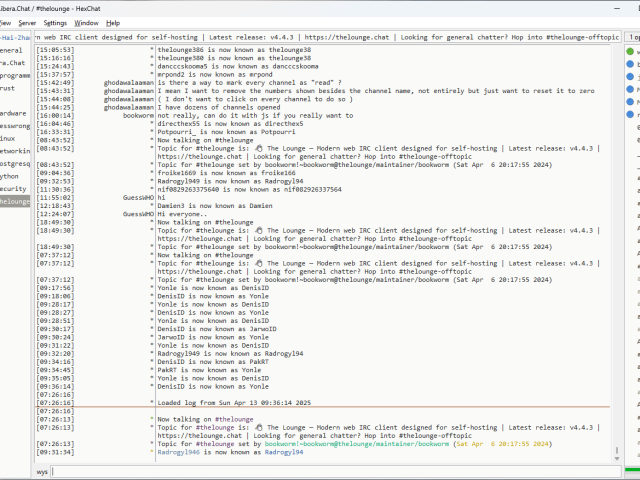Switch to the python channel

(x=10, y=175)
